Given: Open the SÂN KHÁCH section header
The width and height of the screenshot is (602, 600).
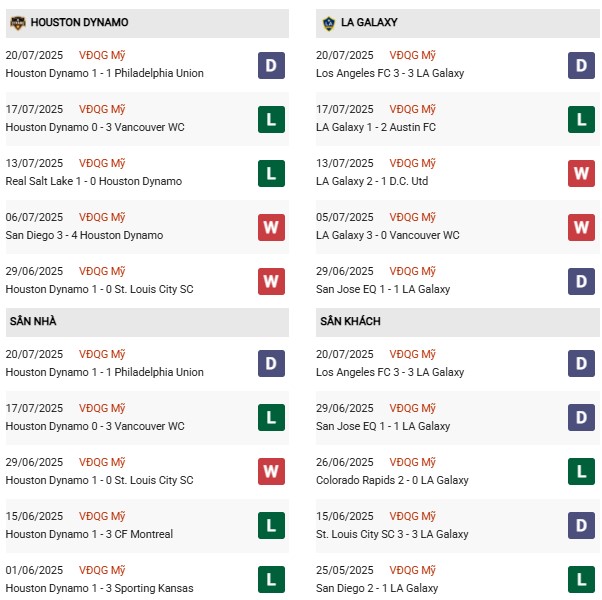Looking at the screenshot, I should (350, 322).
